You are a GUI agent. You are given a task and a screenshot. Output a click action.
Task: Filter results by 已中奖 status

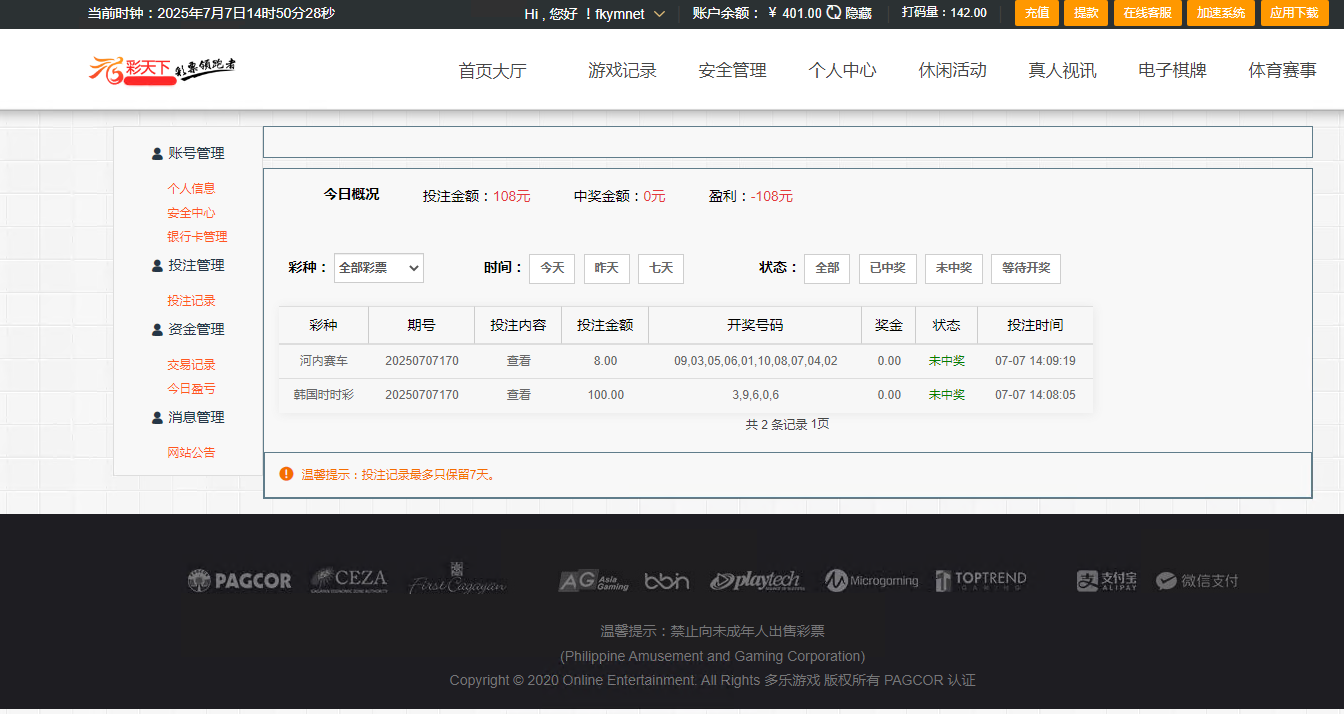[x=887, y=268]
